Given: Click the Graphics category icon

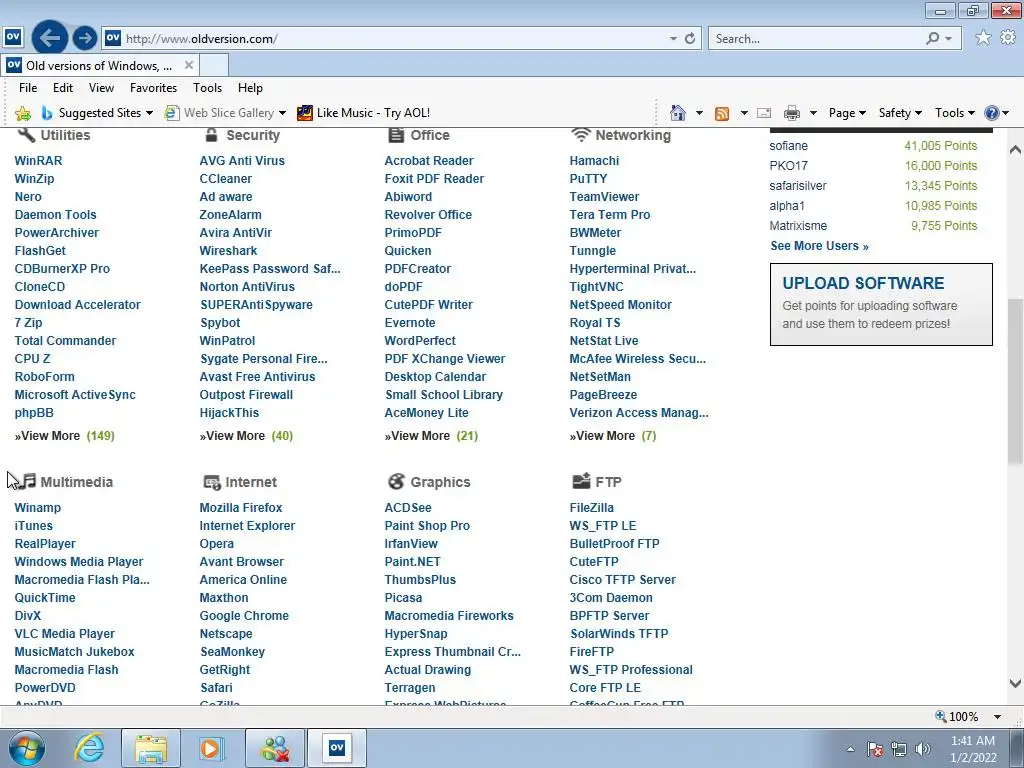Looking at the screenshot, I should pos(396,482).
